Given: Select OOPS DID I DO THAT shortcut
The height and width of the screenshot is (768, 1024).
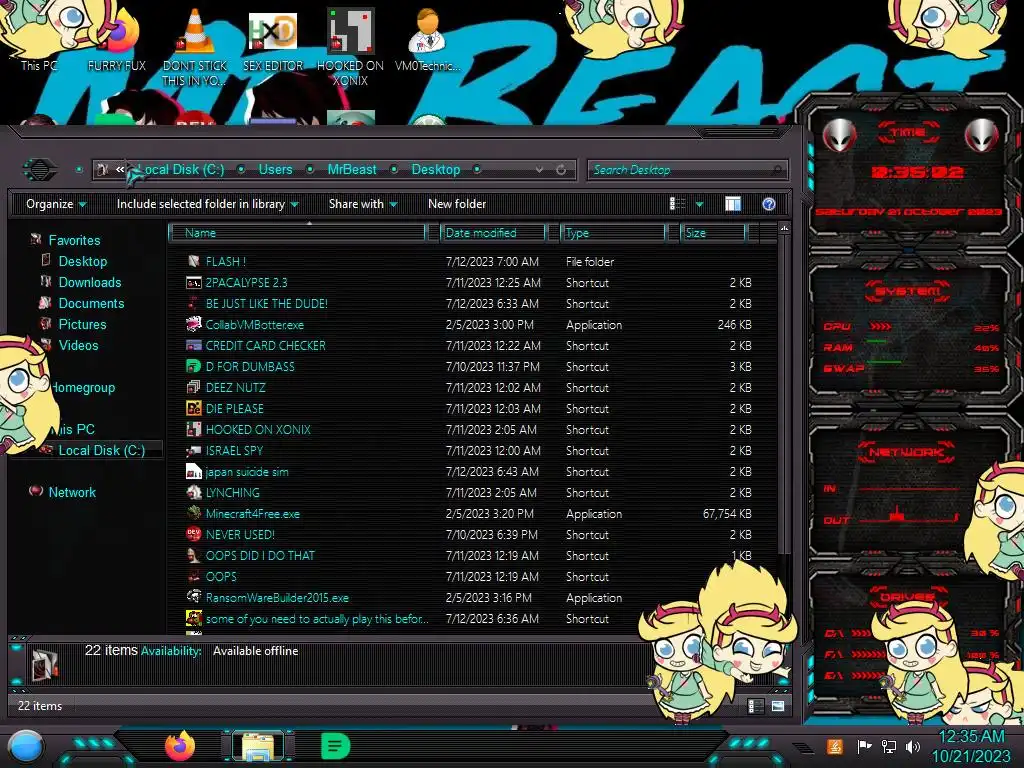Looking at the screenshot, I should coord(260,556).
